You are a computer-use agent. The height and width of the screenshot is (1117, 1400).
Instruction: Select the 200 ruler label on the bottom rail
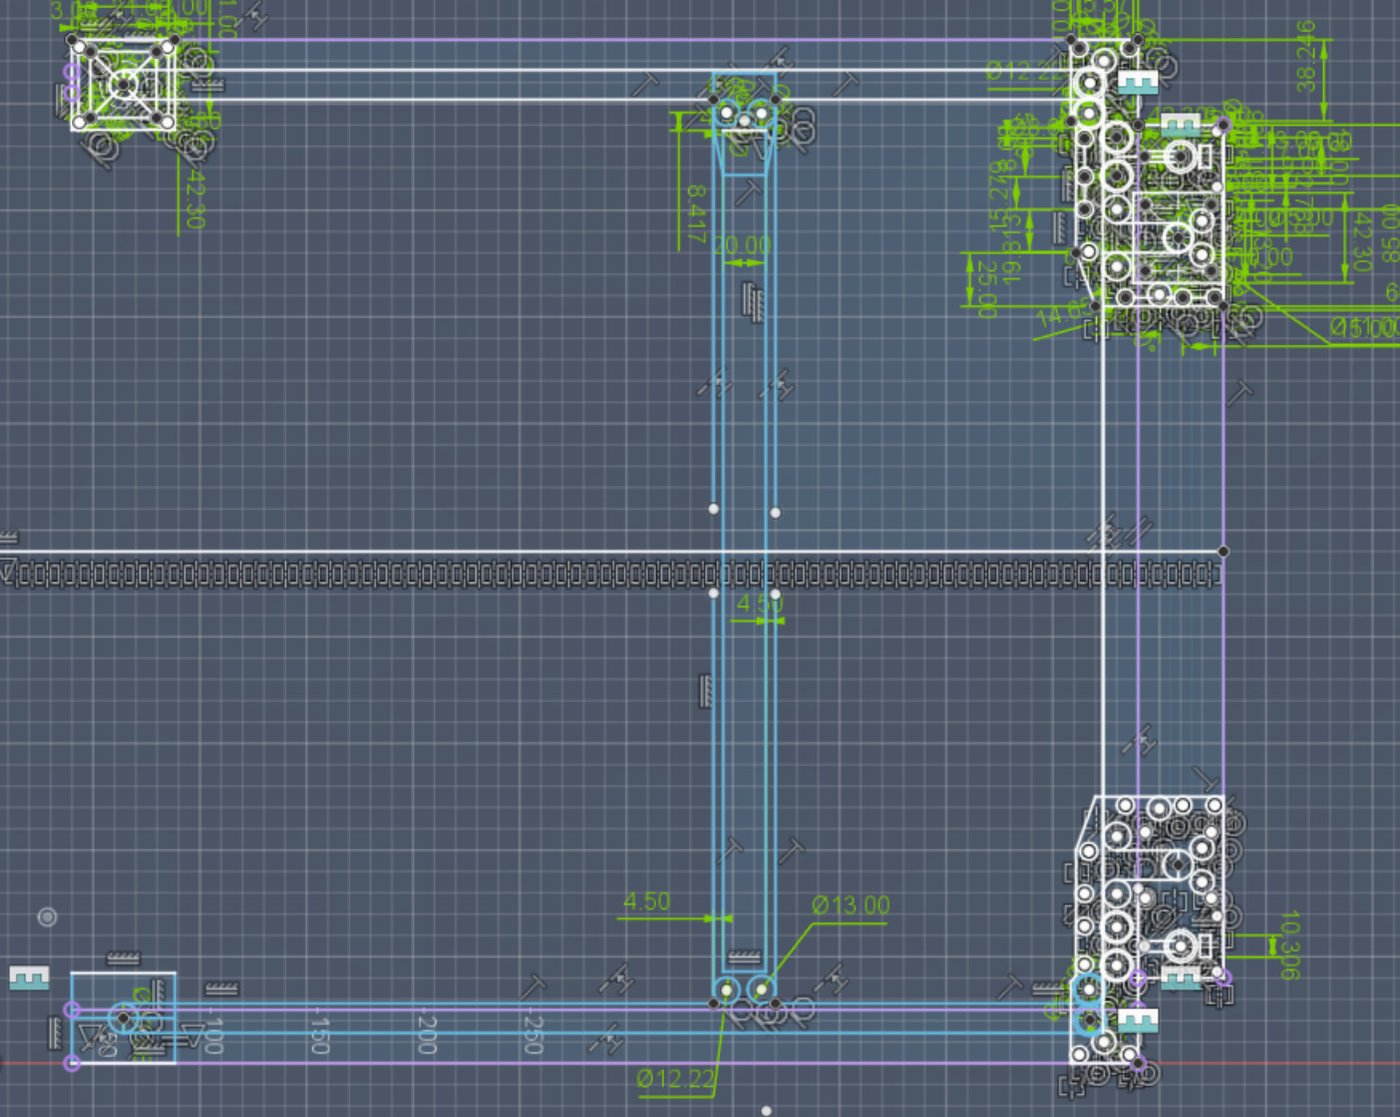426,1034
